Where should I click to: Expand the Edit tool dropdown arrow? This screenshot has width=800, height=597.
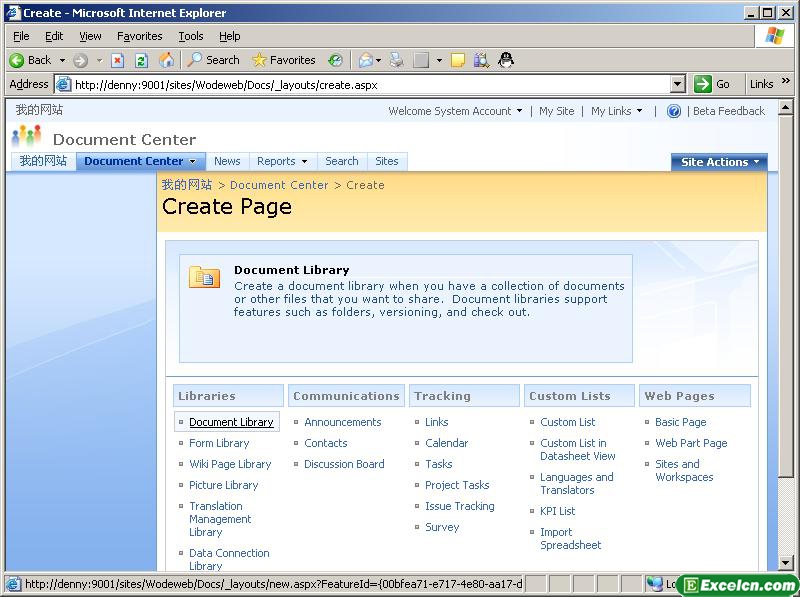click(439, 61)
